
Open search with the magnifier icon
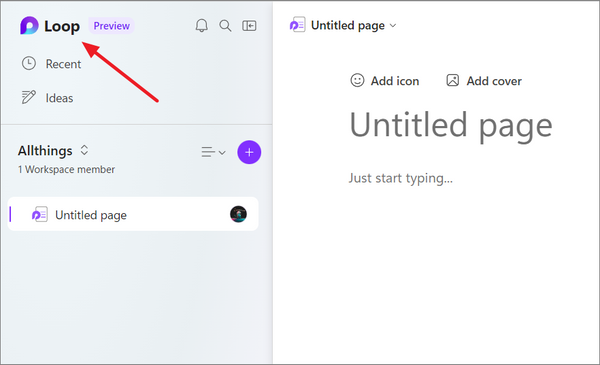pyautogui.click(x=225, y=26)
